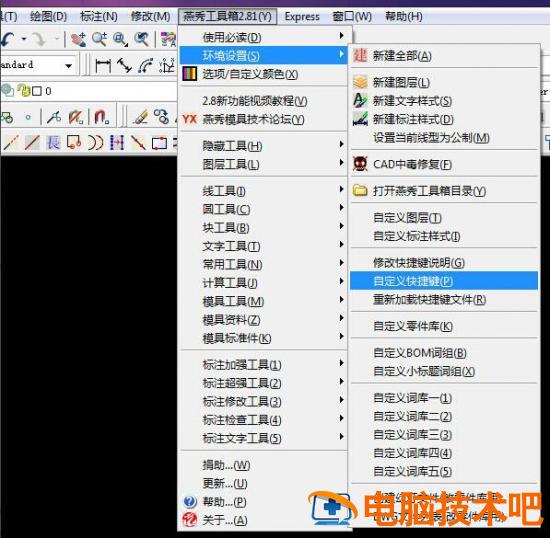The height and width of the screenshot is (538, 550).
Task: Click the small circle node snap icon
Action: (x=28, y=117)
